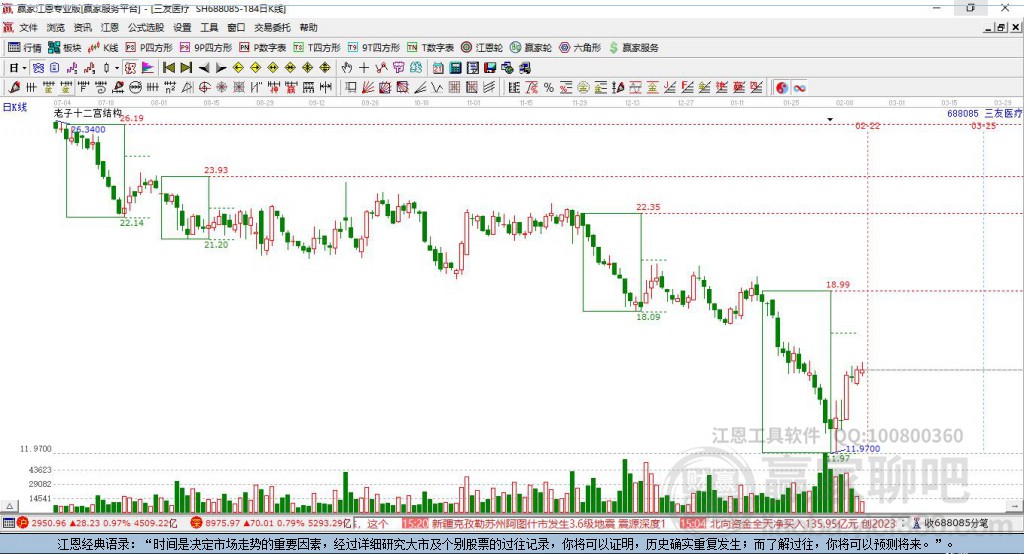This screenshot has width=1024, height=554.
Task: Switch to K线 chart view
Action: tap(103, 48)
